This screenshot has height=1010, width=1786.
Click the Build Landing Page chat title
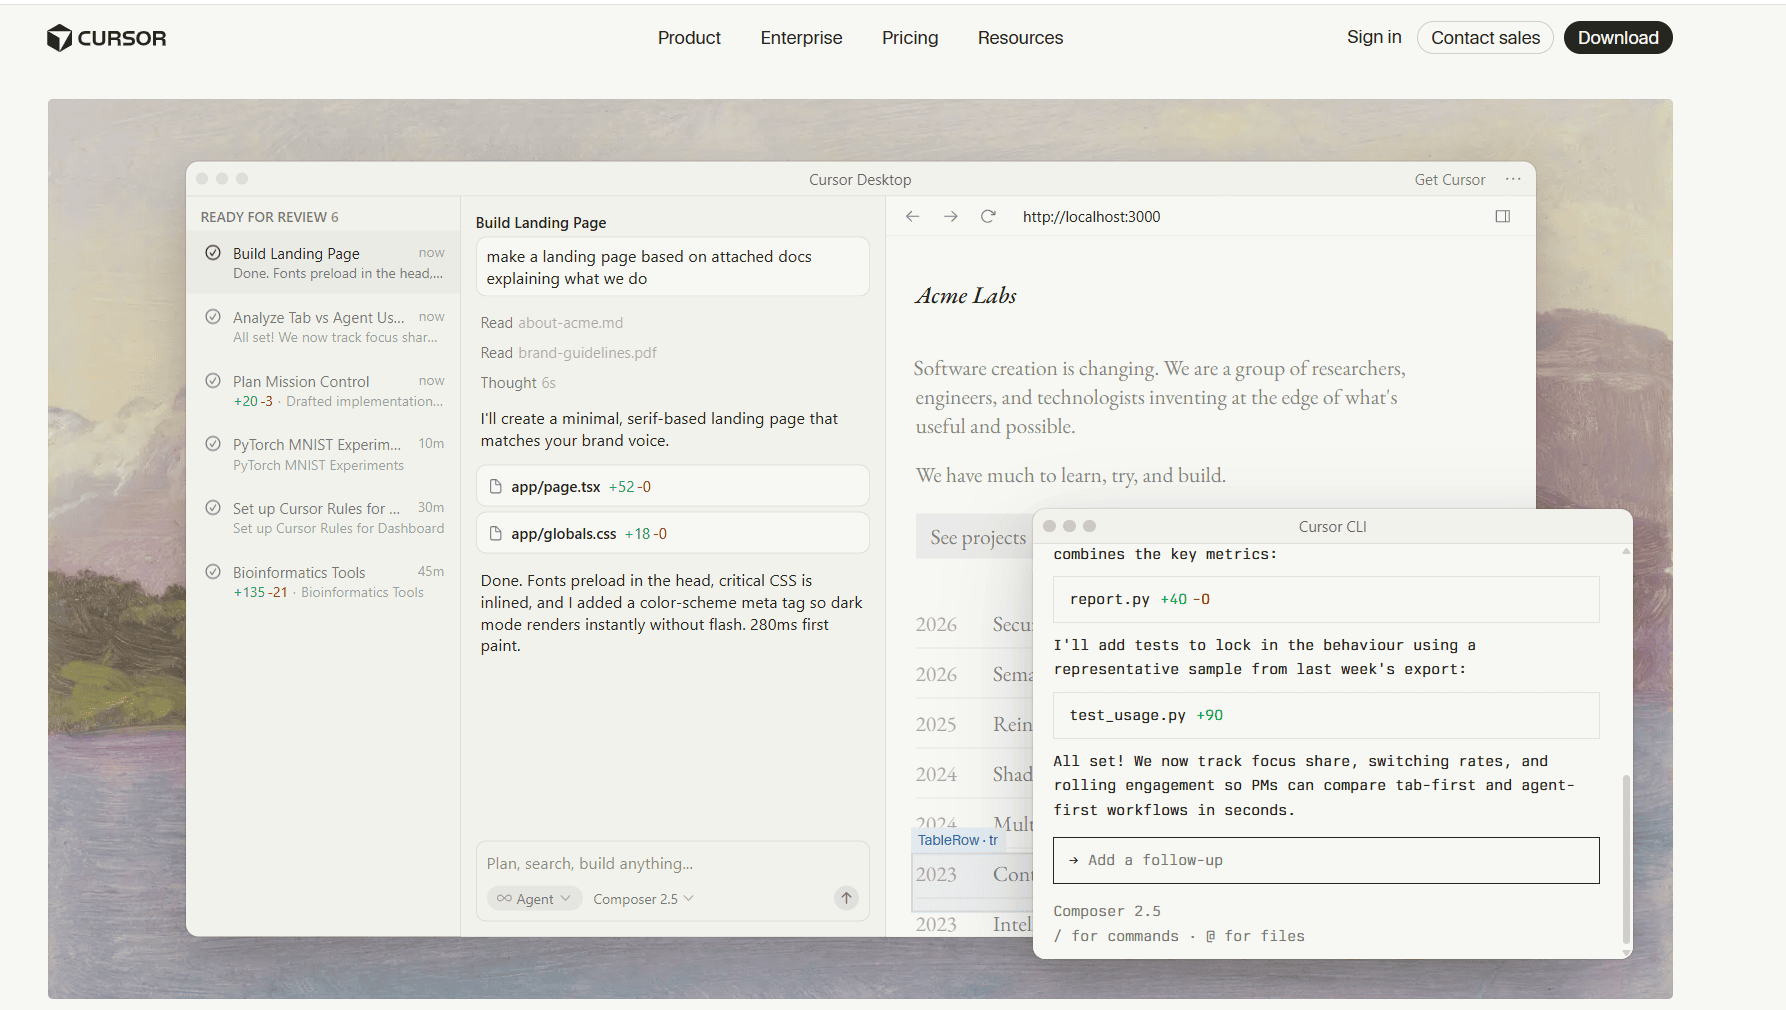coord(541,223)
